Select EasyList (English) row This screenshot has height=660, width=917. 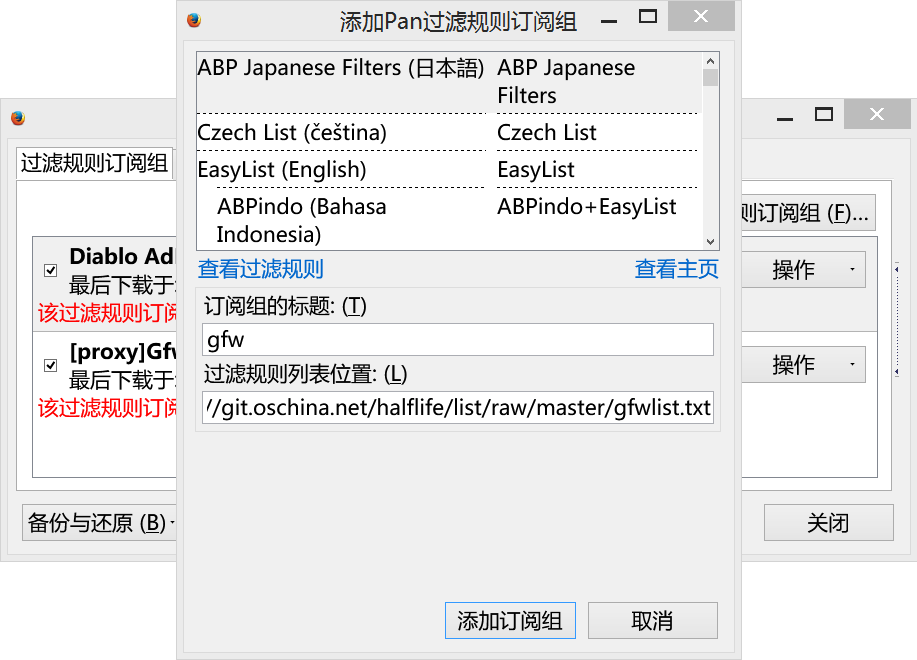point(449,170)
